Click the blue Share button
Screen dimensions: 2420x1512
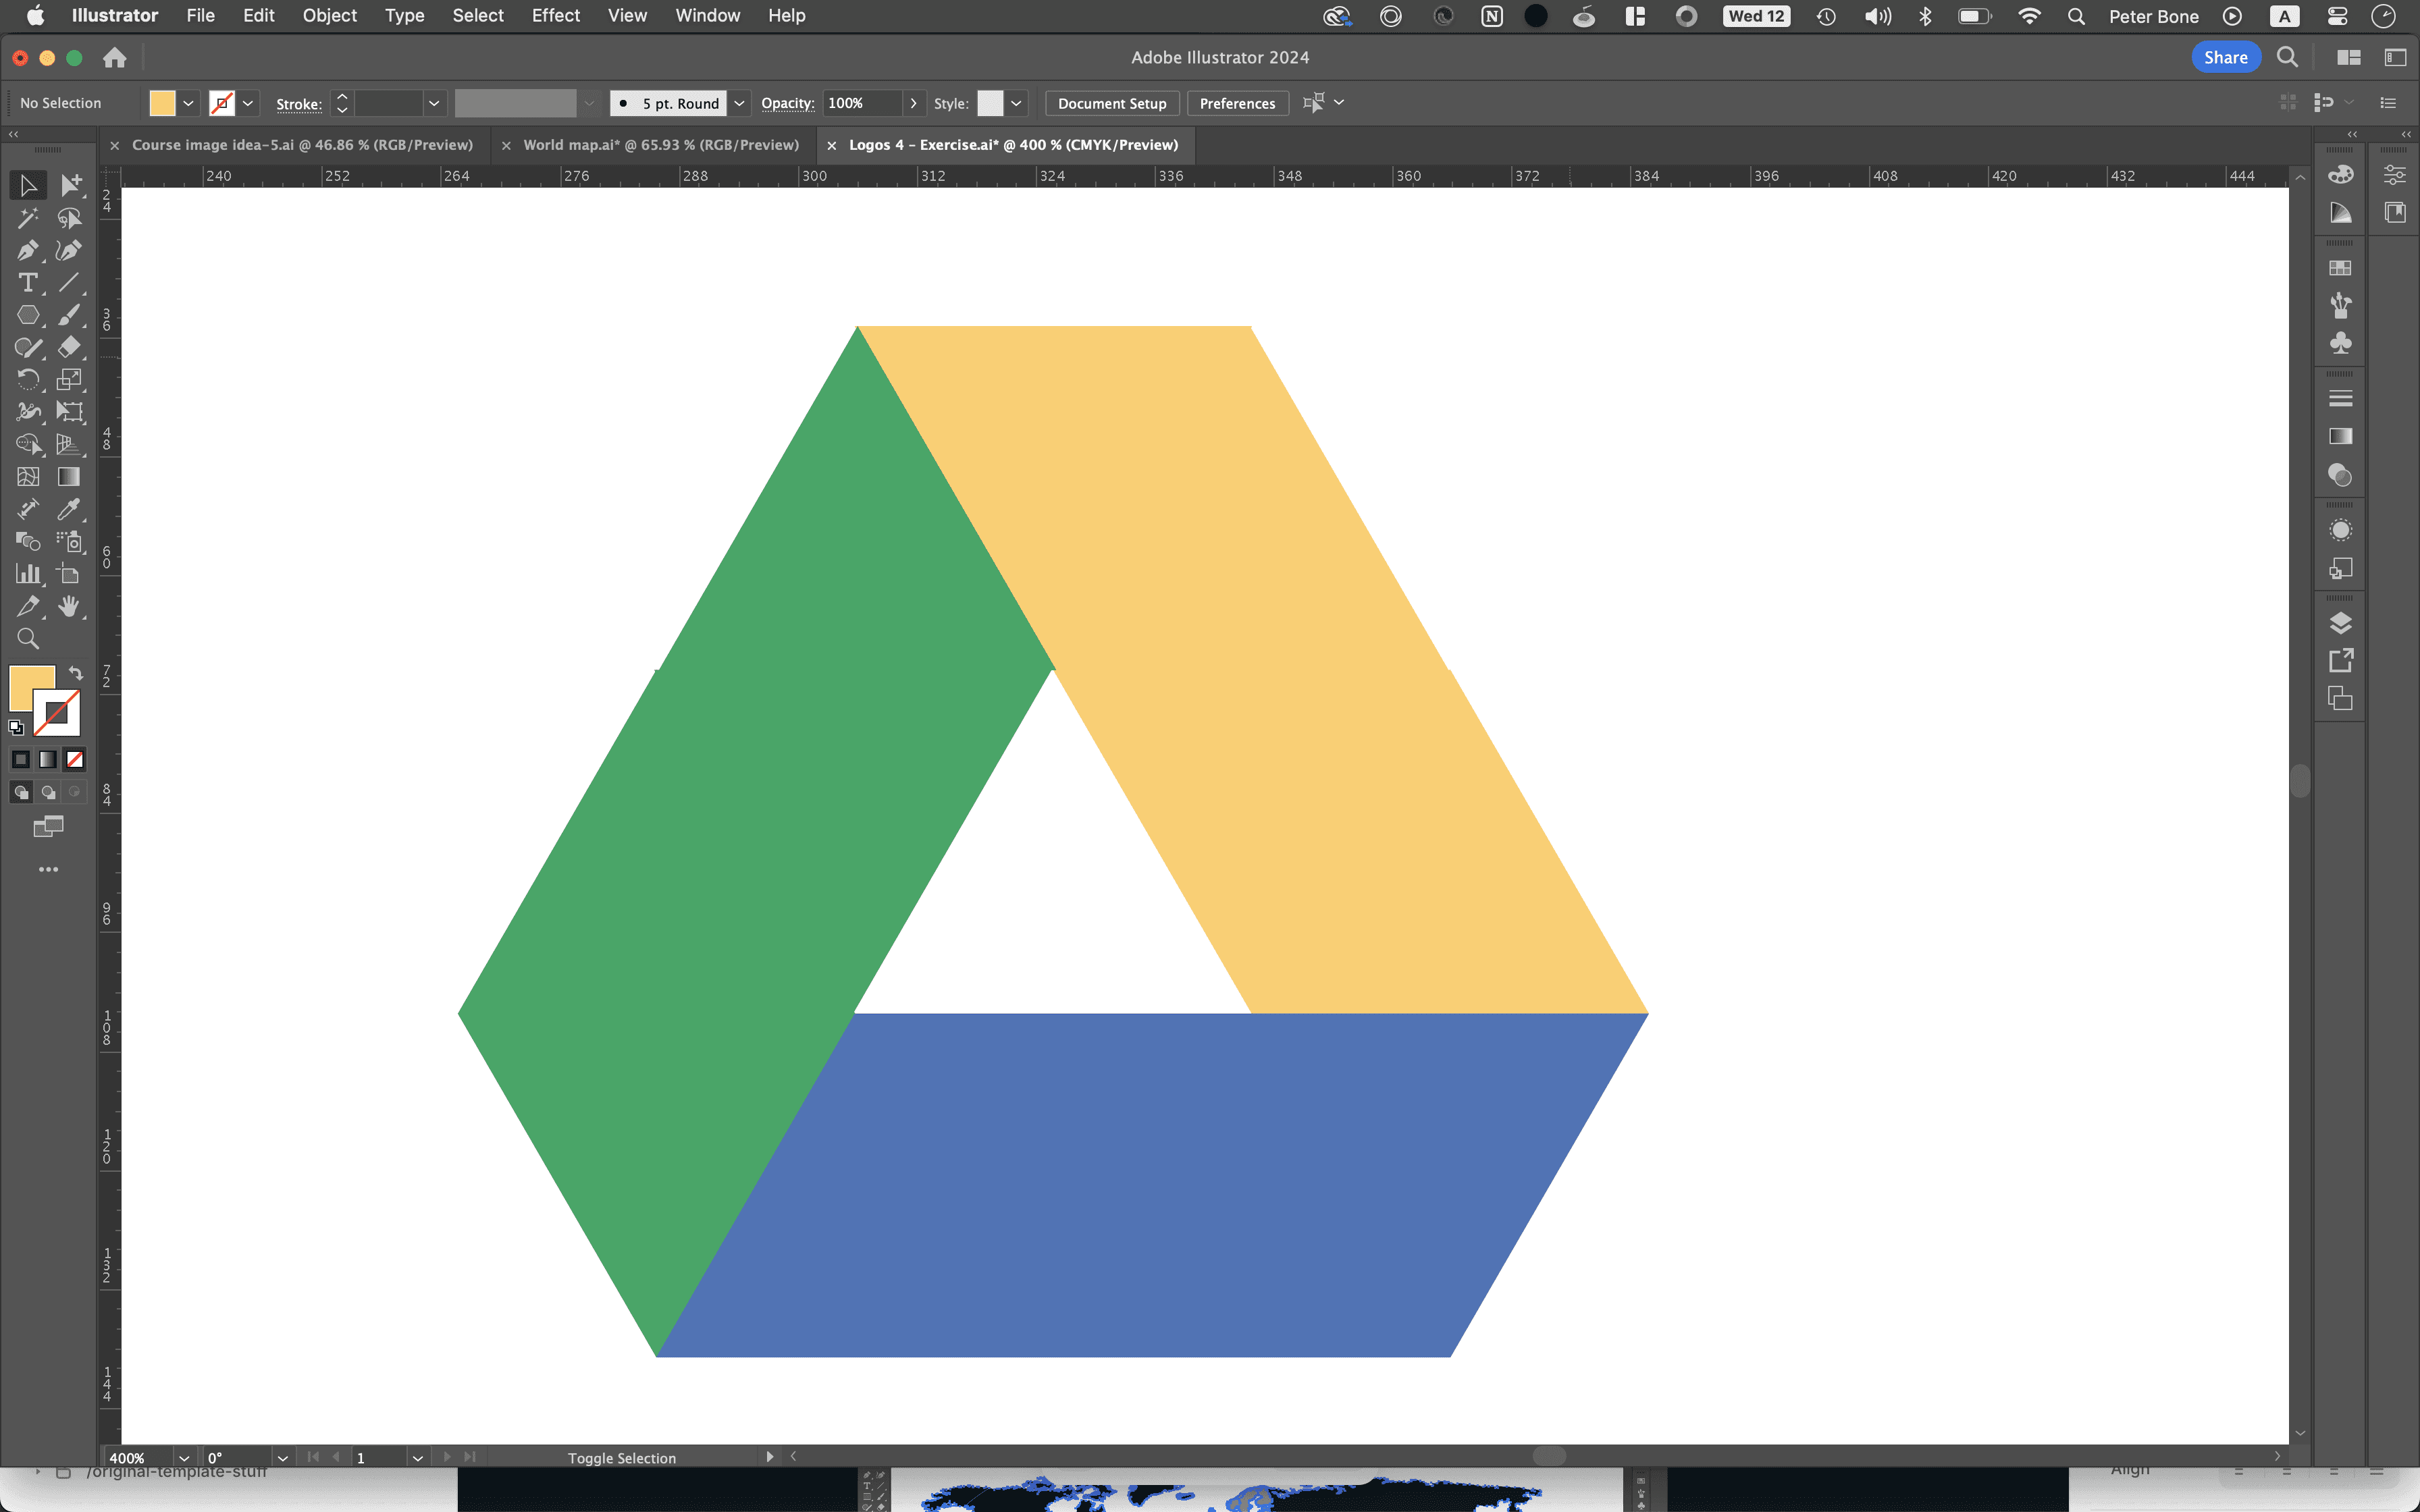point(2225,57)
